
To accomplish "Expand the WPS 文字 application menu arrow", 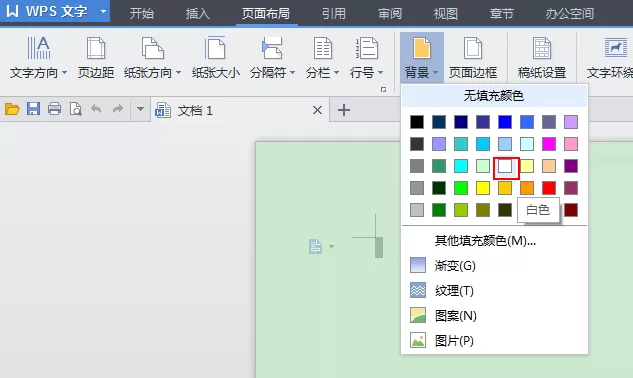I will 103,11.
